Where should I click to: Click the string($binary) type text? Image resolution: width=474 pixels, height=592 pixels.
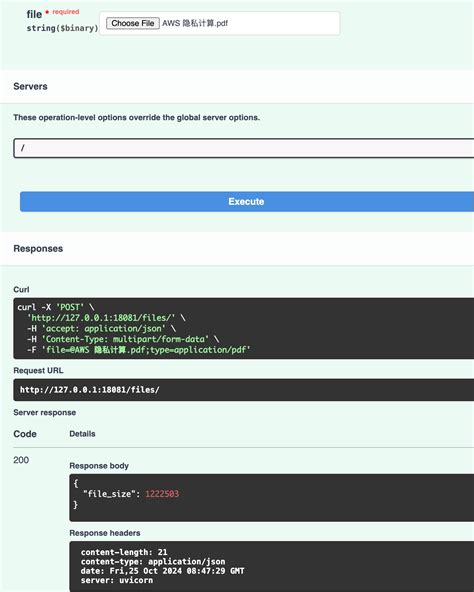pos(62,28)
